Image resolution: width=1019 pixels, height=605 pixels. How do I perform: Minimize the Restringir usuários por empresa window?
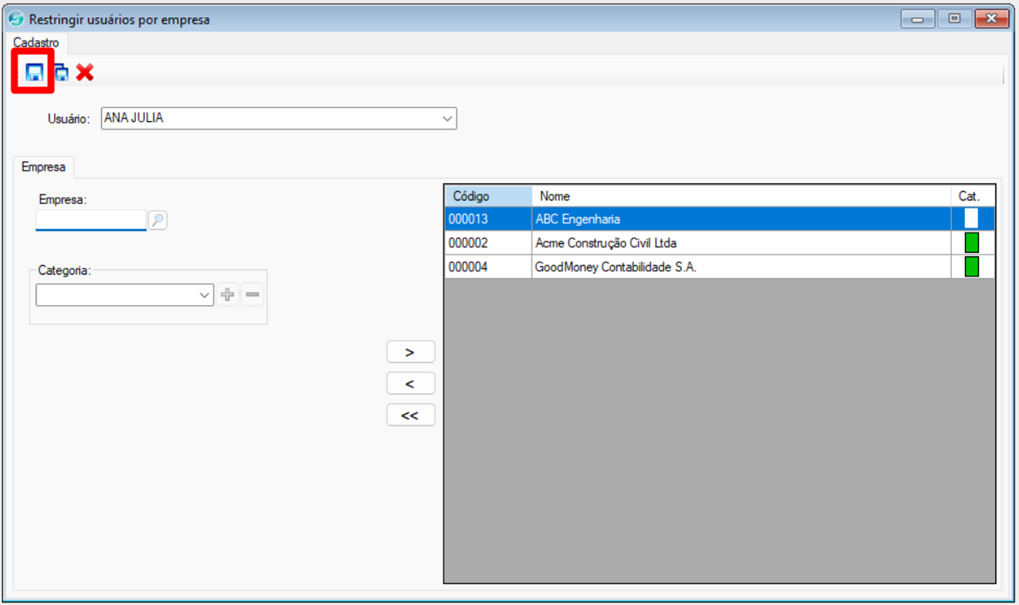[x=918, y=19]
